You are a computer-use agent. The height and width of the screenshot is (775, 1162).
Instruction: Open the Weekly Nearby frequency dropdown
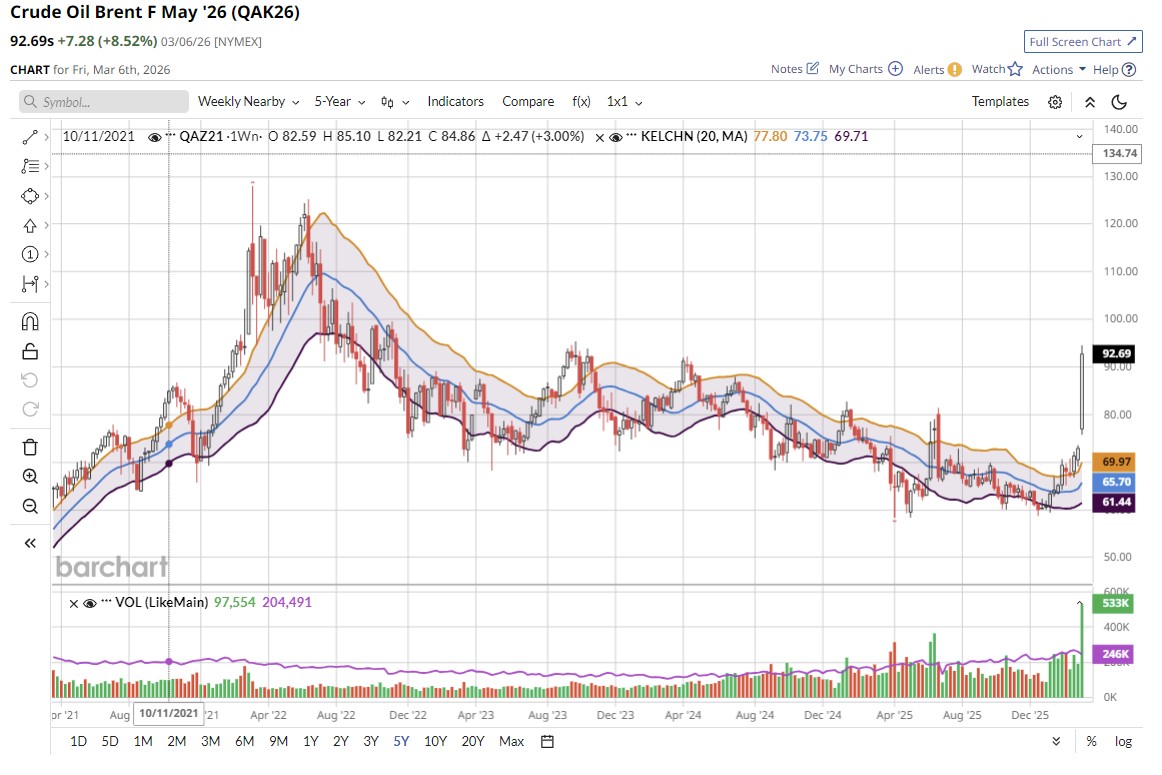click(248, 102)
